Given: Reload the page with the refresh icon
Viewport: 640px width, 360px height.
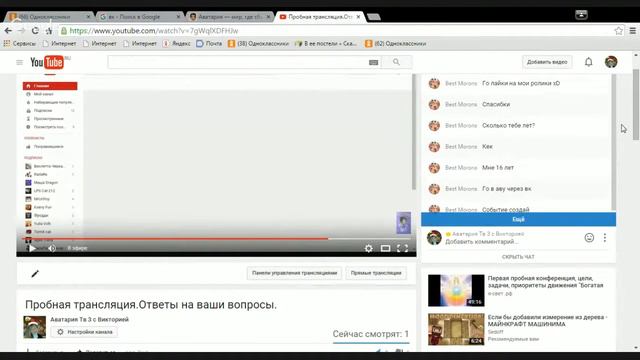Looking at the screenshot, I should pos(35,31).
